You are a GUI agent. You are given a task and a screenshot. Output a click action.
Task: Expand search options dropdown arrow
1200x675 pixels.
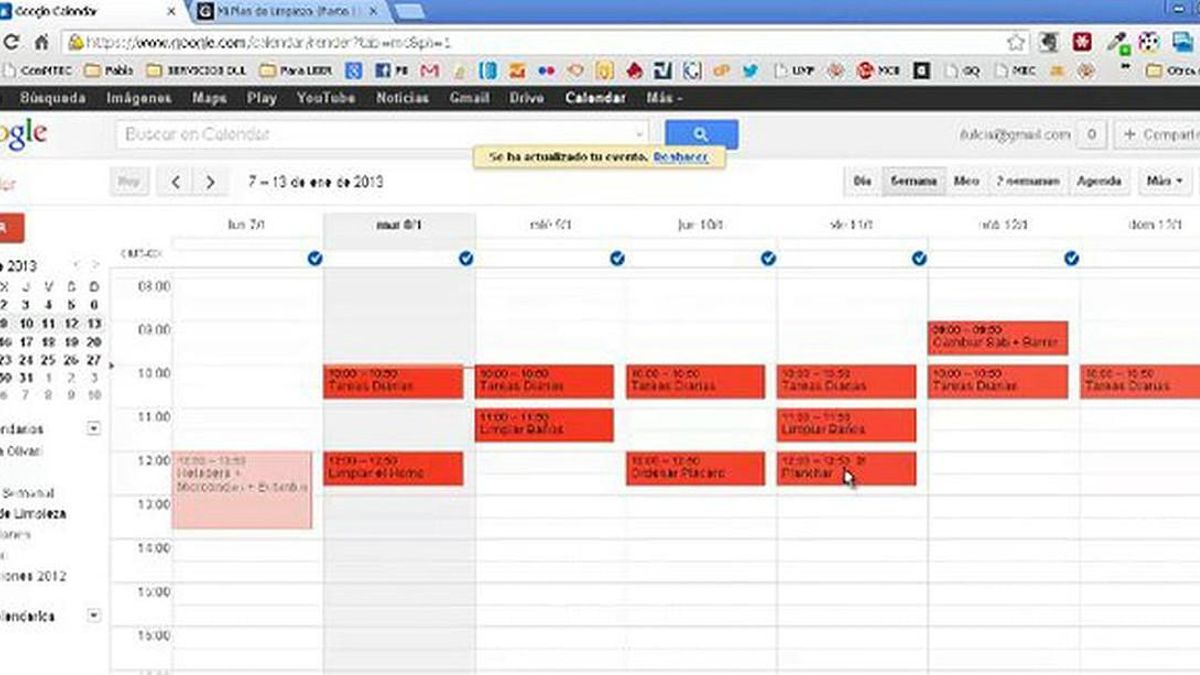click(x=640, y=134)
